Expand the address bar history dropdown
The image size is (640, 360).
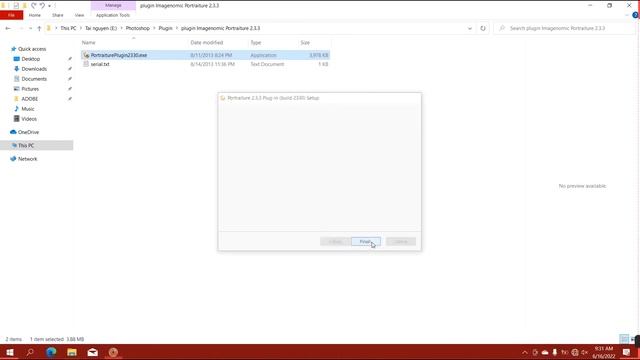click(x=470, y=28)
